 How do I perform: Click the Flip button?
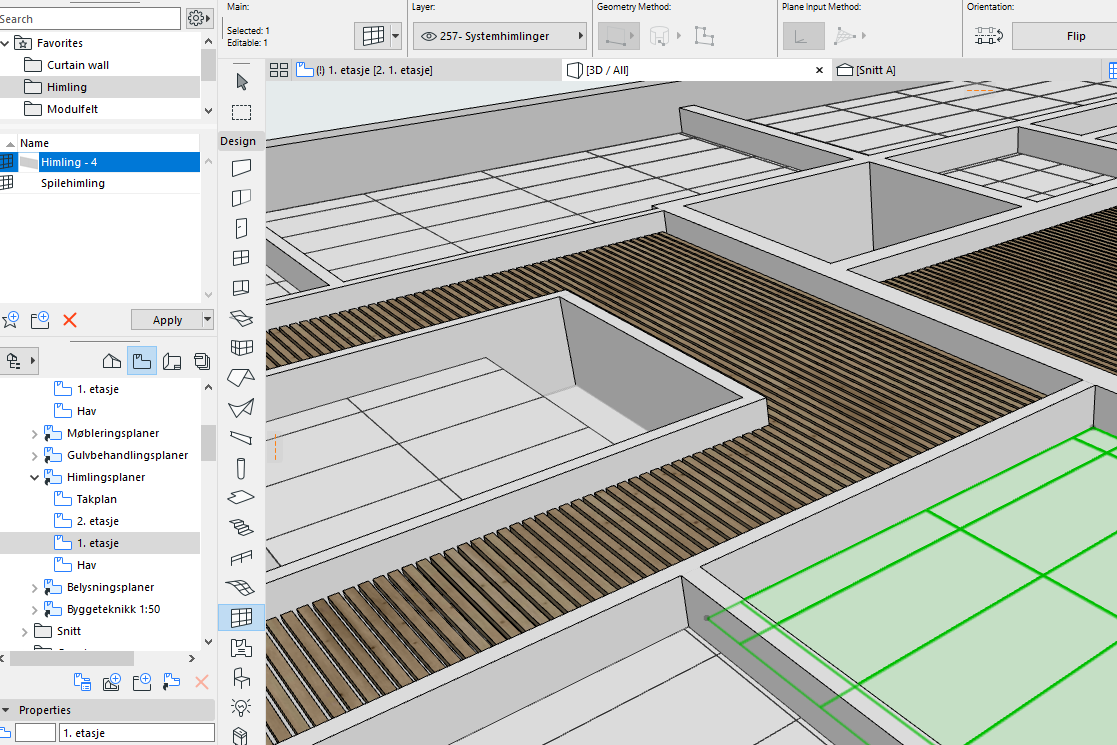[x=1064, y=36]
